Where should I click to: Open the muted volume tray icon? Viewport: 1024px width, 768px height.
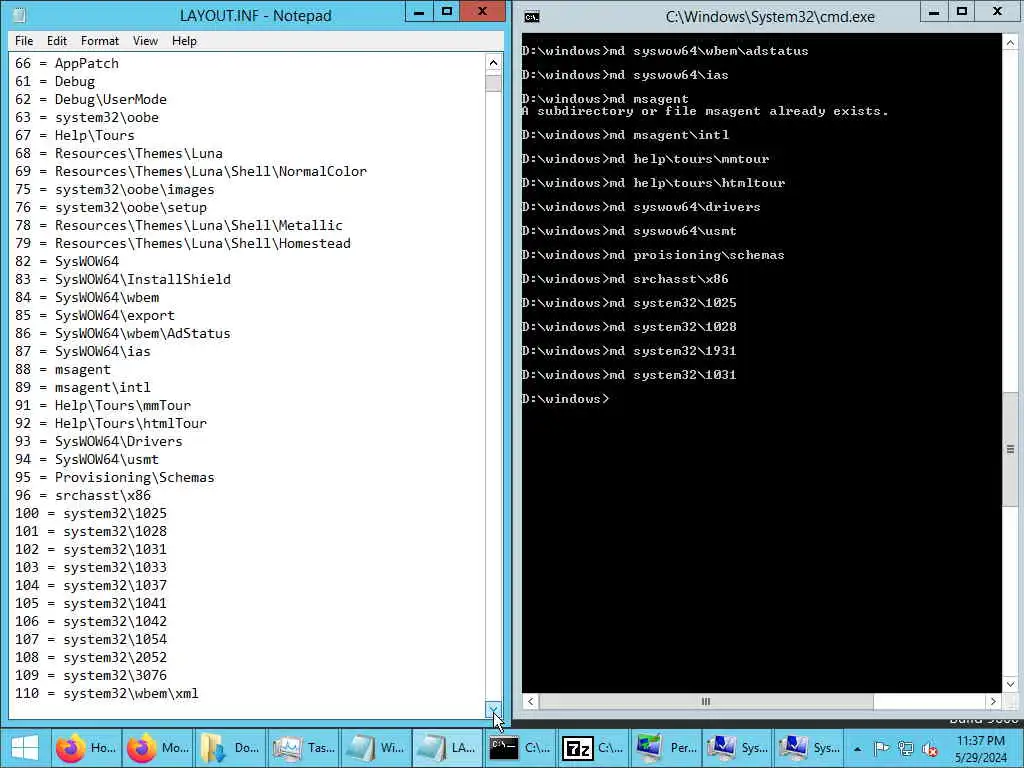click(x=929, y=749)
